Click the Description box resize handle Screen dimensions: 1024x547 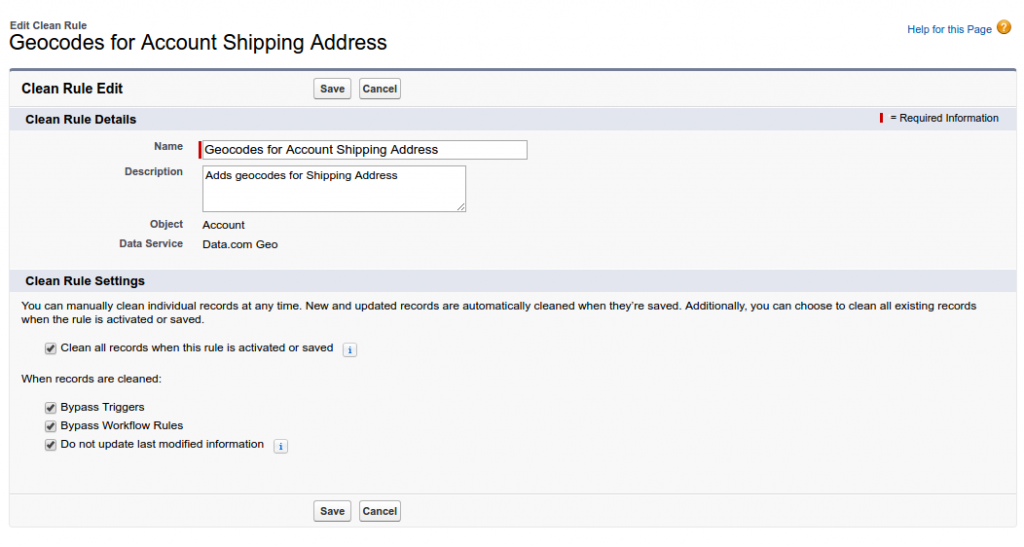[x=461, y=207]
